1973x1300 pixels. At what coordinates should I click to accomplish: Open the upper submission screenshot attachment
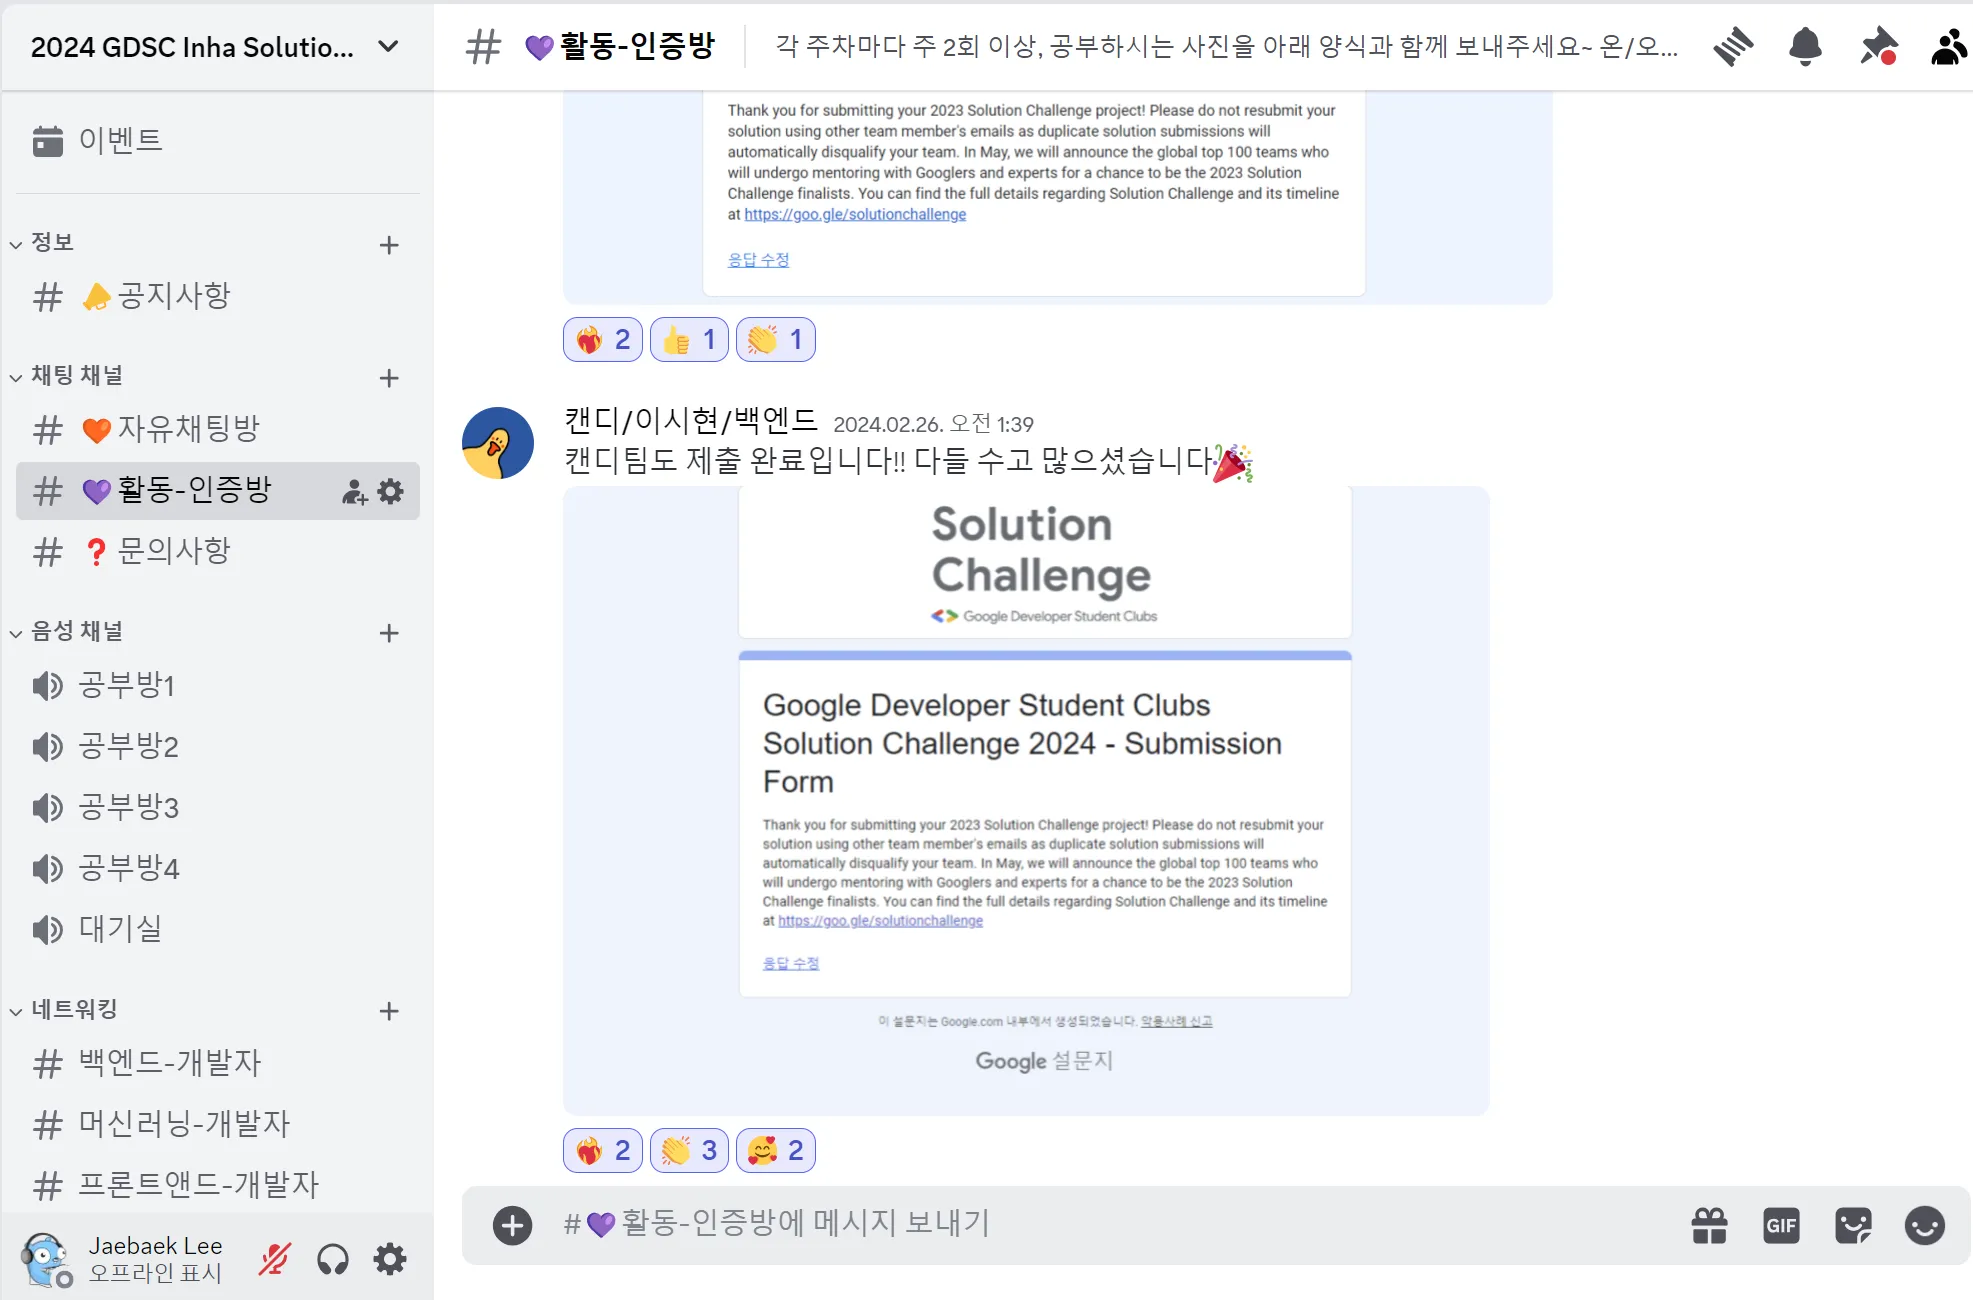tap(1058, 198)
